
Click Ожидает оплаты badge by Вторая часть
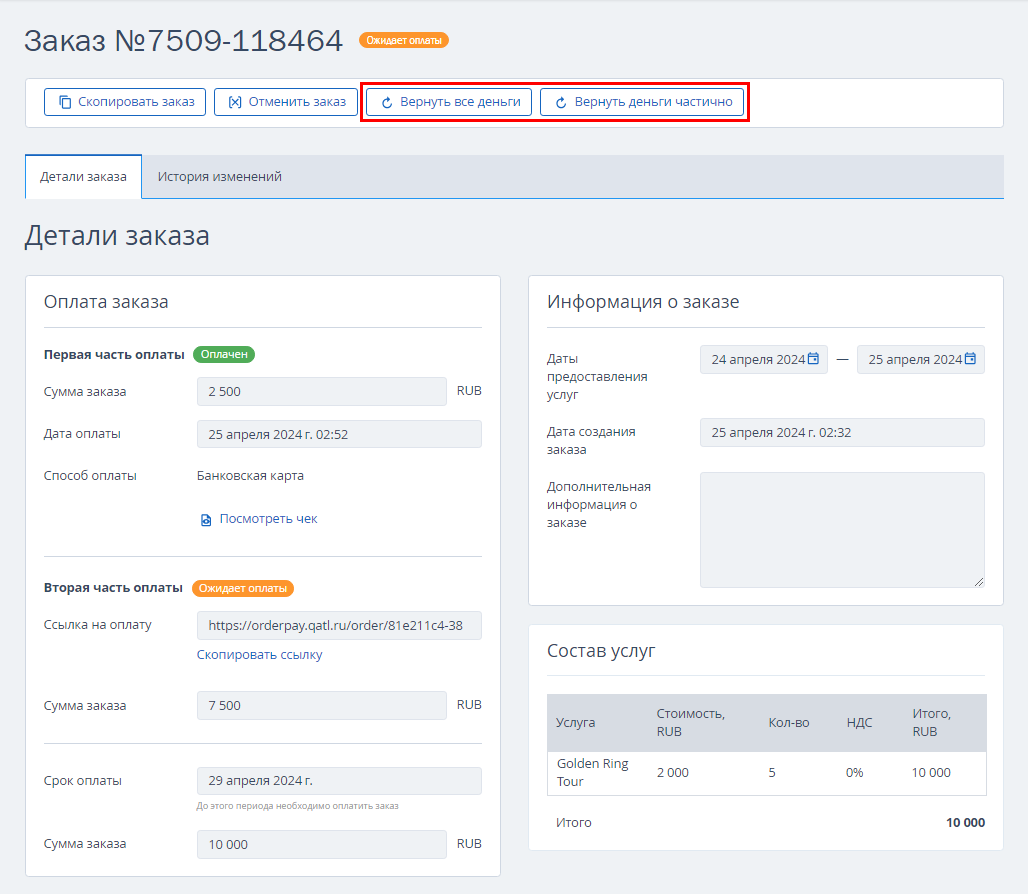pos(243,589)
